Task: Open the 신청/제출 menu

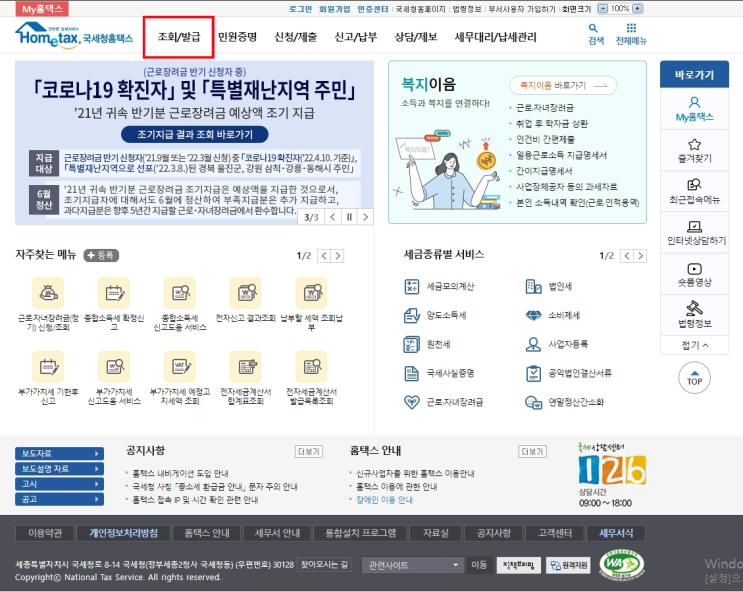Action: point(296,37)
